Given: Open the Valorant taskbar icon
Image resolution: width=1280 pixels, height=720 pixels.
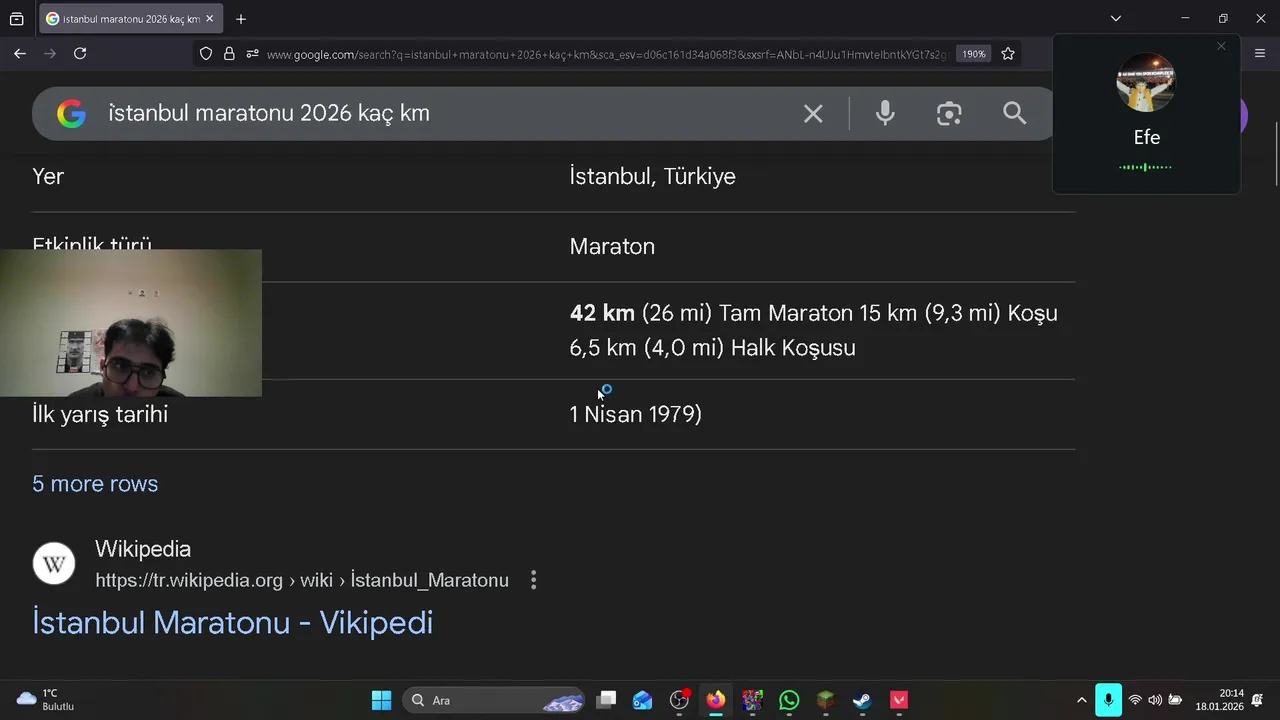Looking at the screenshot, I should coord(899,700).
